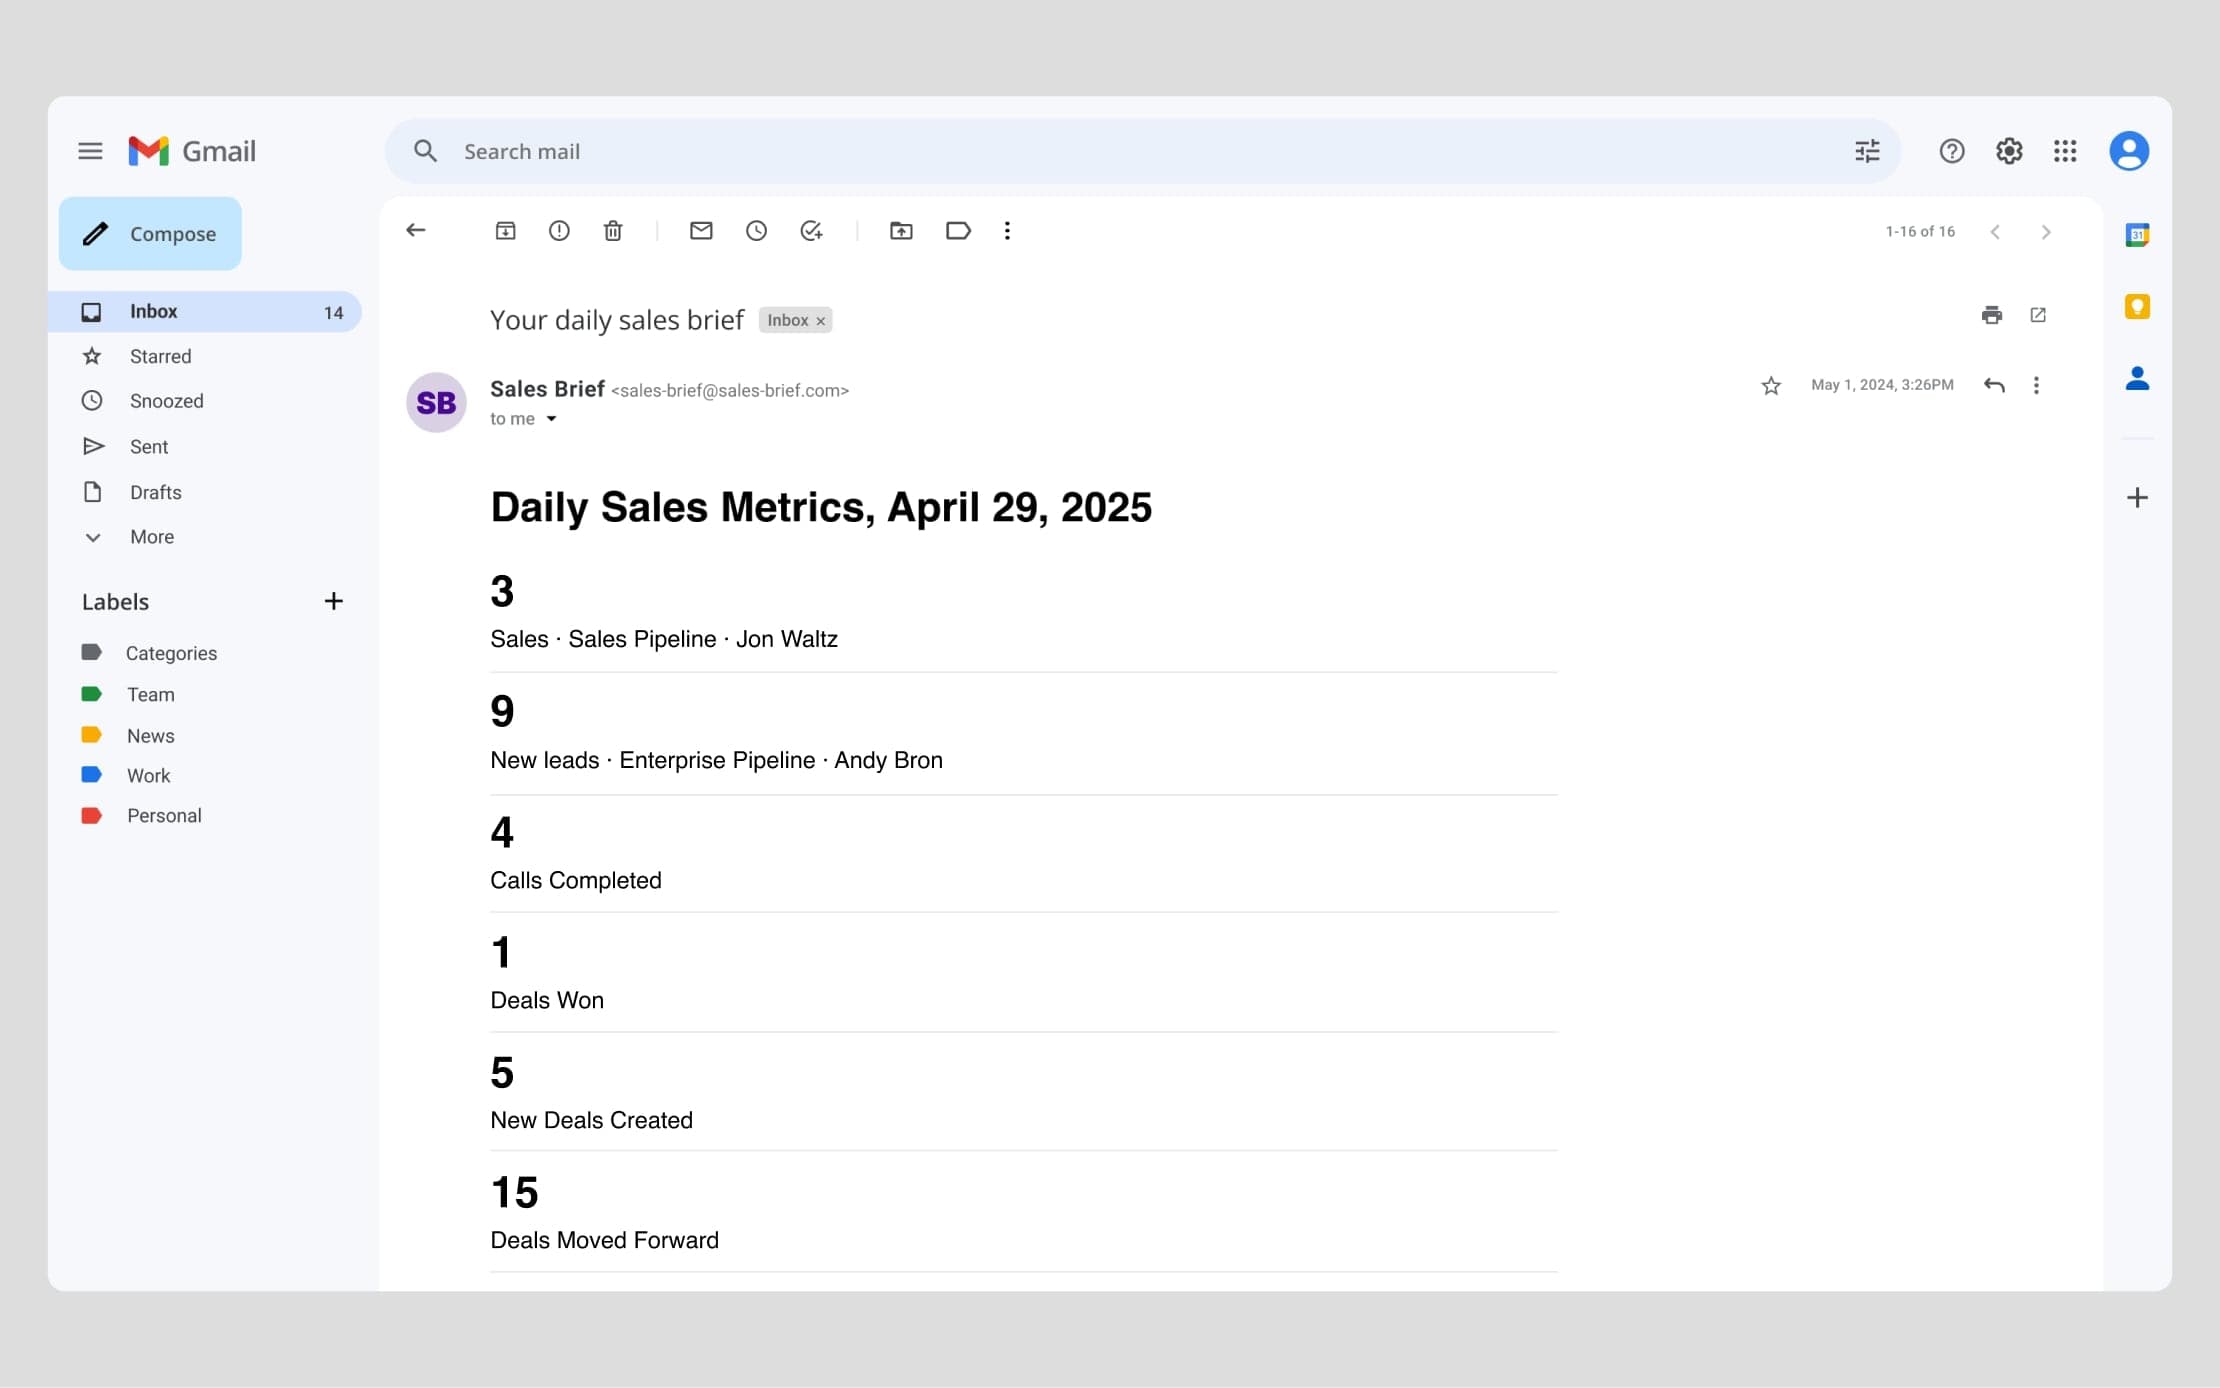Open the email in a new window
The image size is (2220, 1388).
(2038, 315)
